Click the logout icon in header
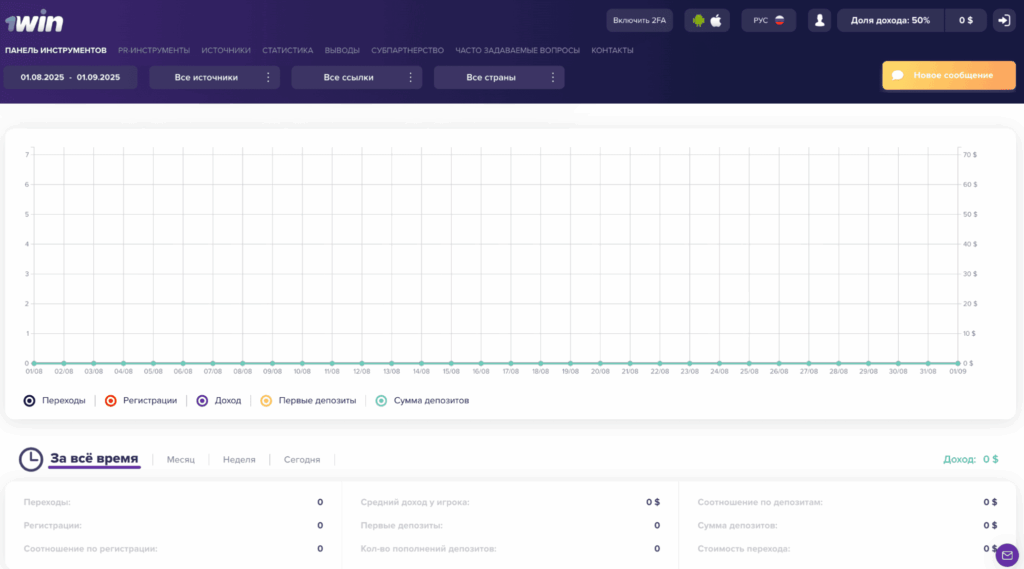1024x569 pixels. point(1003,20)
